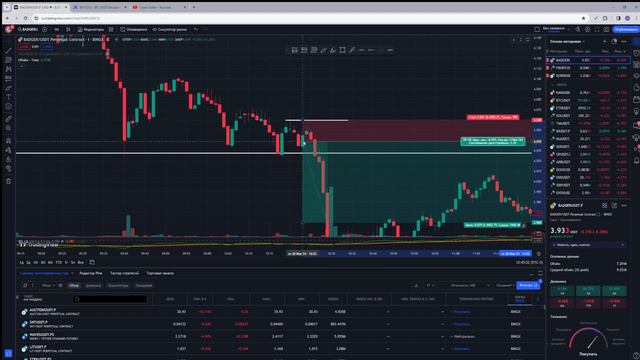Open the Без названия layout name dropdown
Screen dimensions: 640x360
(556, 29)
